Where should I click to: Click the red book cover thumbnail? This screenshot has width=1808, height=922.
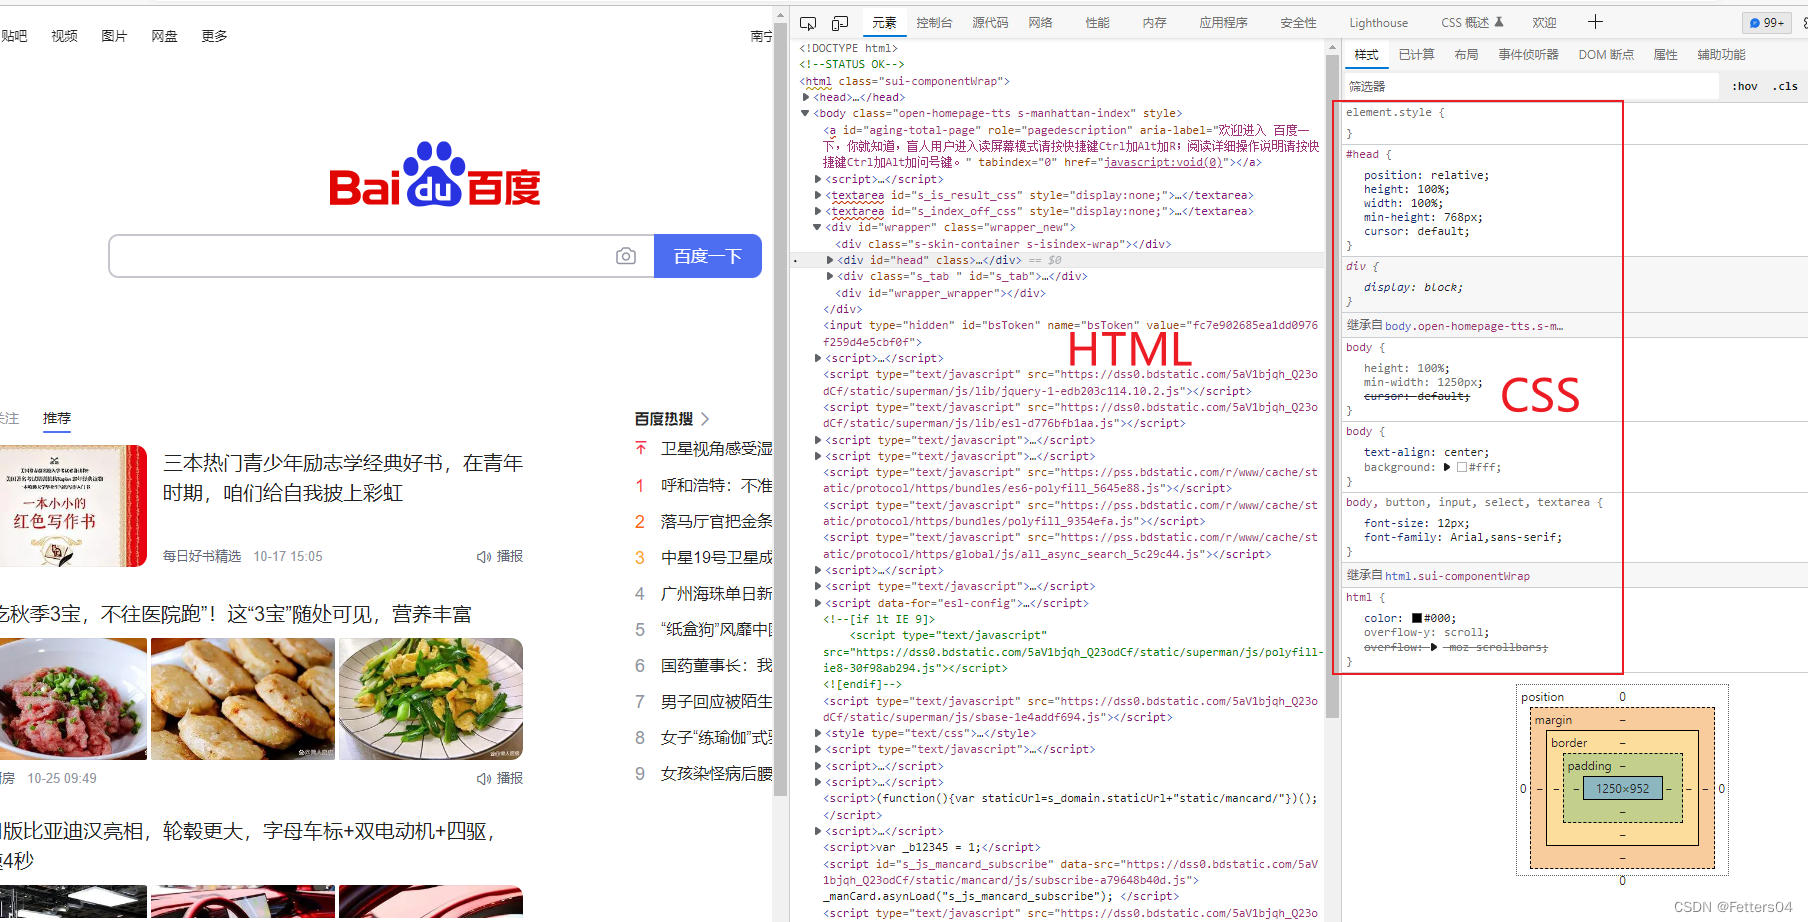(73, 506)
